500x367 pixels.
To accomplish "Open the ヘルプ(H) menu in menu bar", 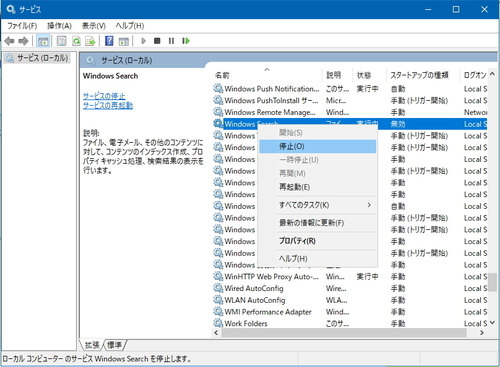I will 130,26.
